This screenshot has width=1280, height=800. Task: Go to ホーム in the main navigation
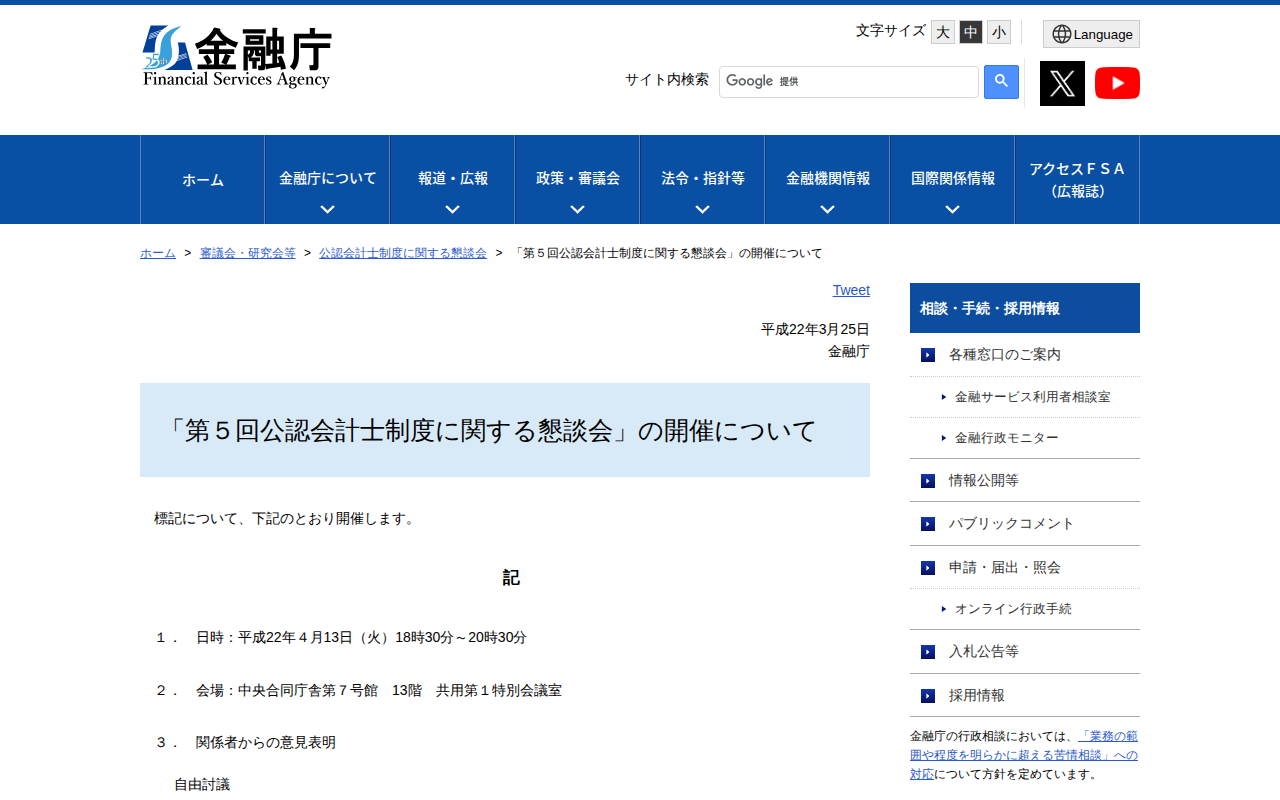tap(203, 180)
